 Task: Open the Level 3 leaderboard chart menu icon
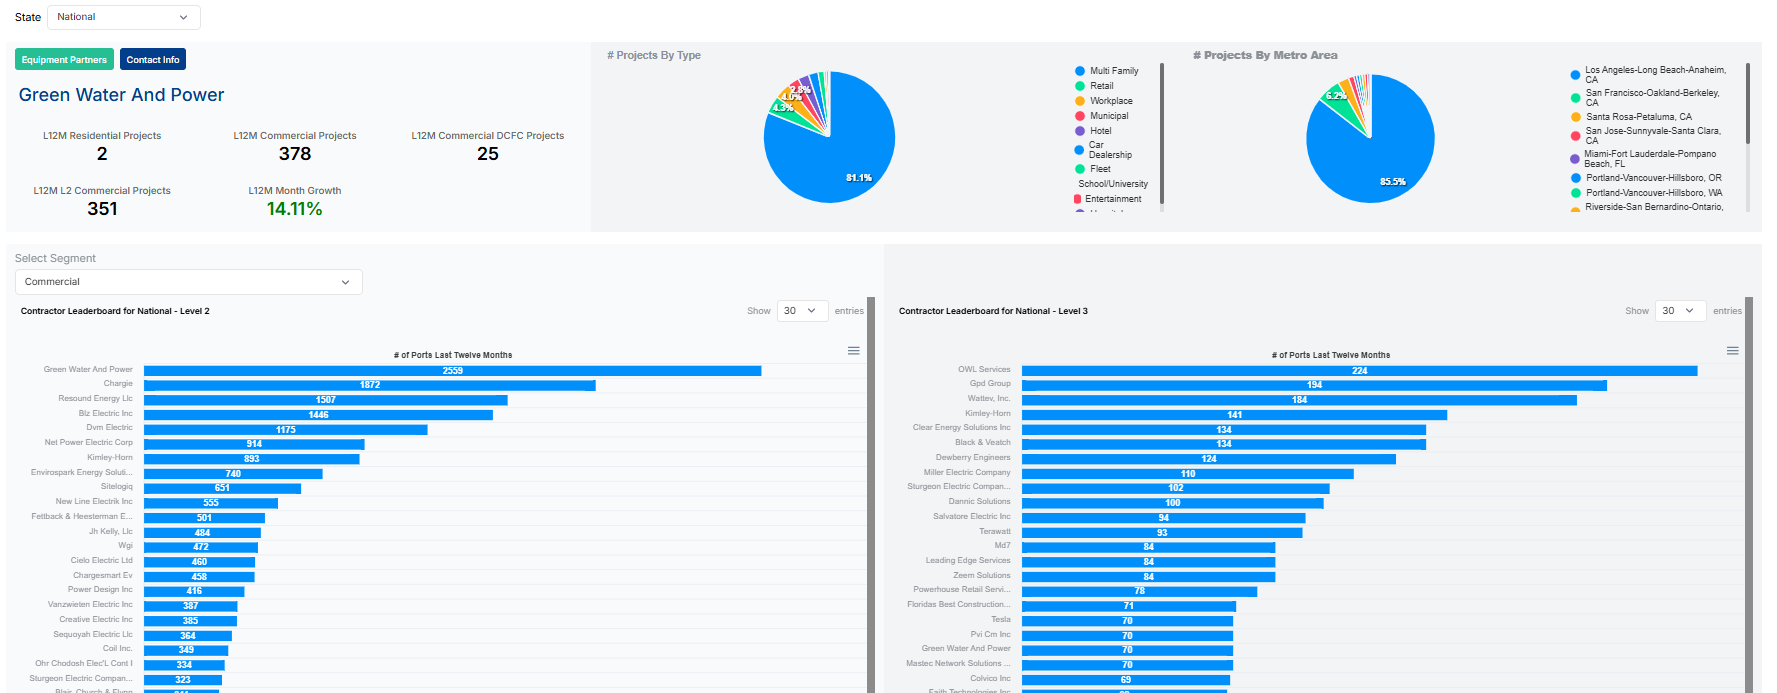[1732, 351]
